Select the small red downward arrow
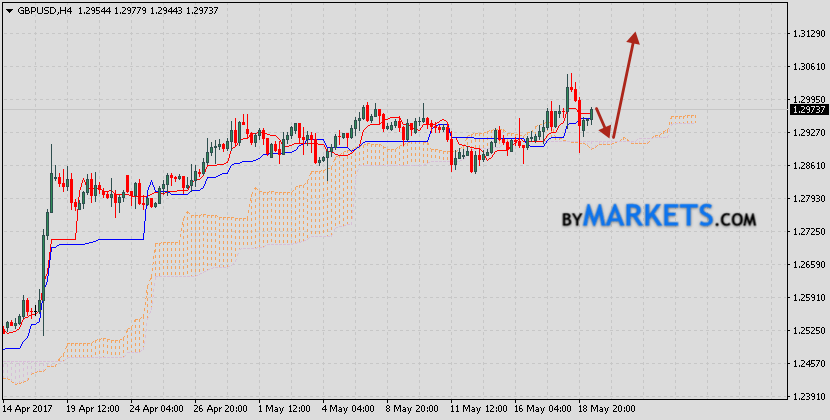This screenshot has height=420, width=830. pos(604,123)
